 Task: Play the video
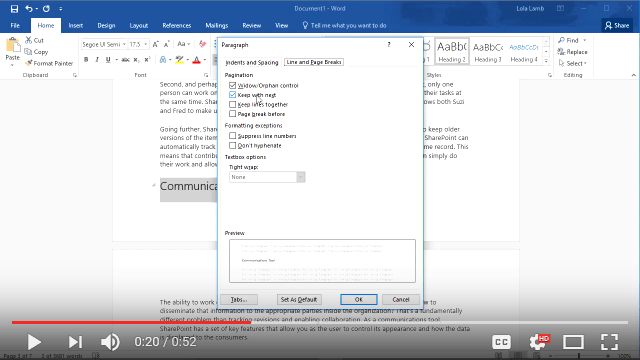(34, 342)
